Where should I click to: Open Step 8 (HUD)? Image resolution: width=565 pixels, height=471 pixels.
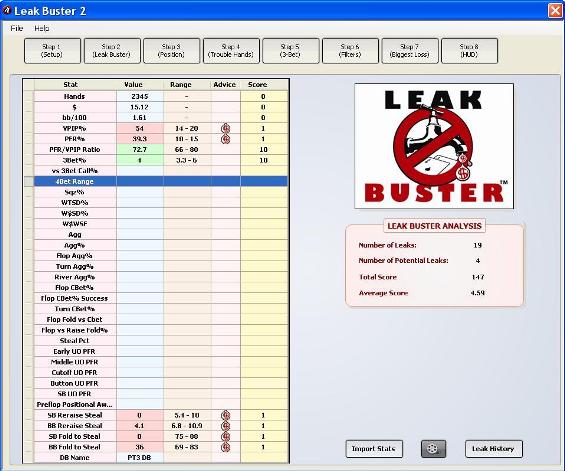coord(469,51)
